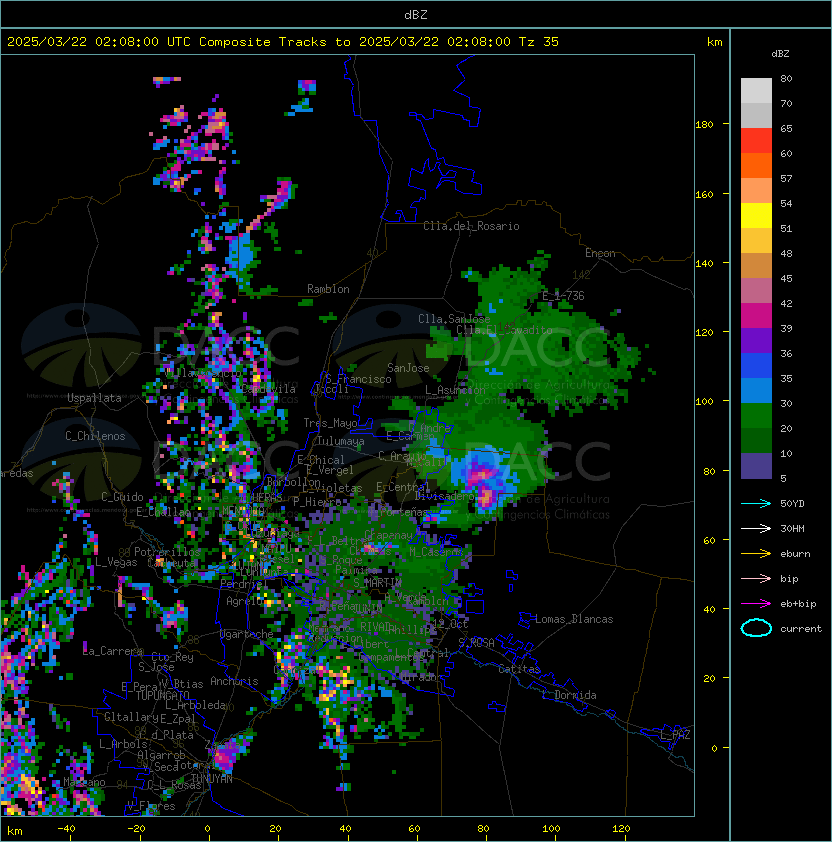Screen dimensions: 832x842
Task: Click the 'Ugarteche' map label
Action: (247, 634)
